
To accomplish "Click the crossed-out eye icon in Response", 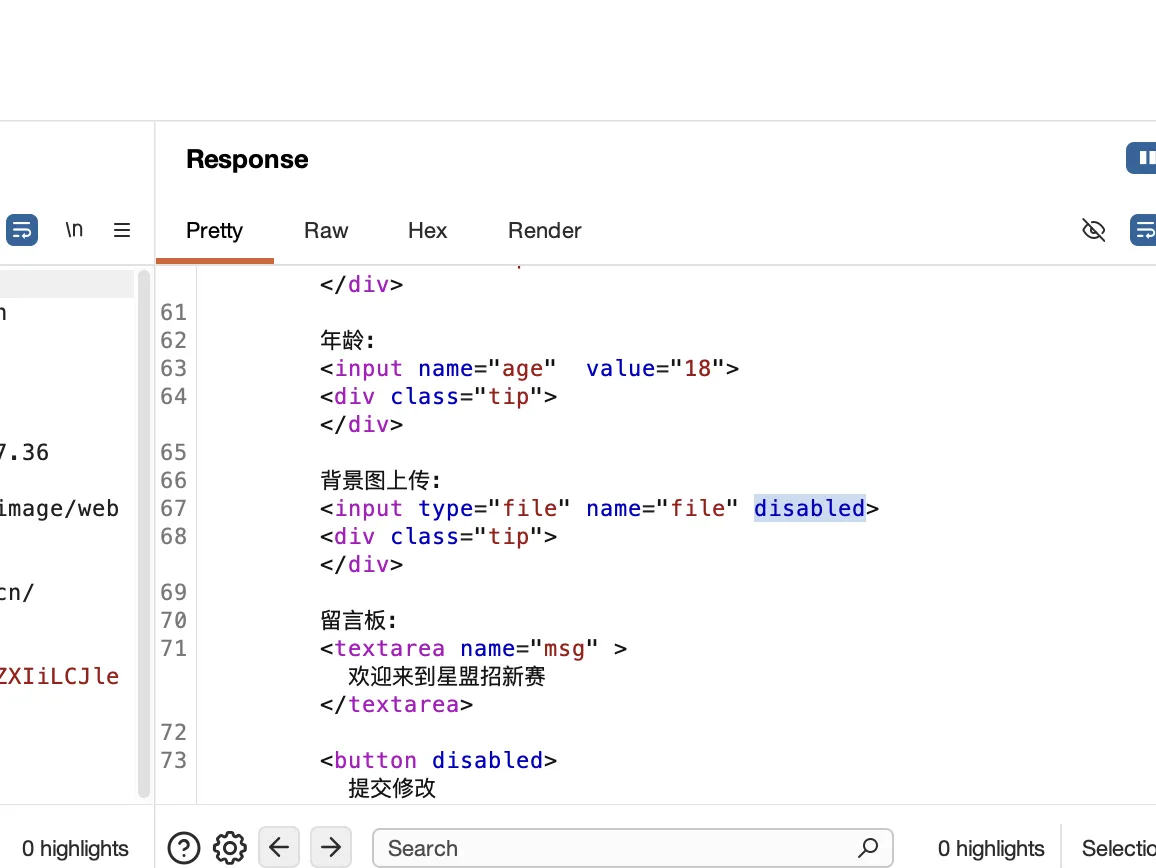I will pos(1094,230).
